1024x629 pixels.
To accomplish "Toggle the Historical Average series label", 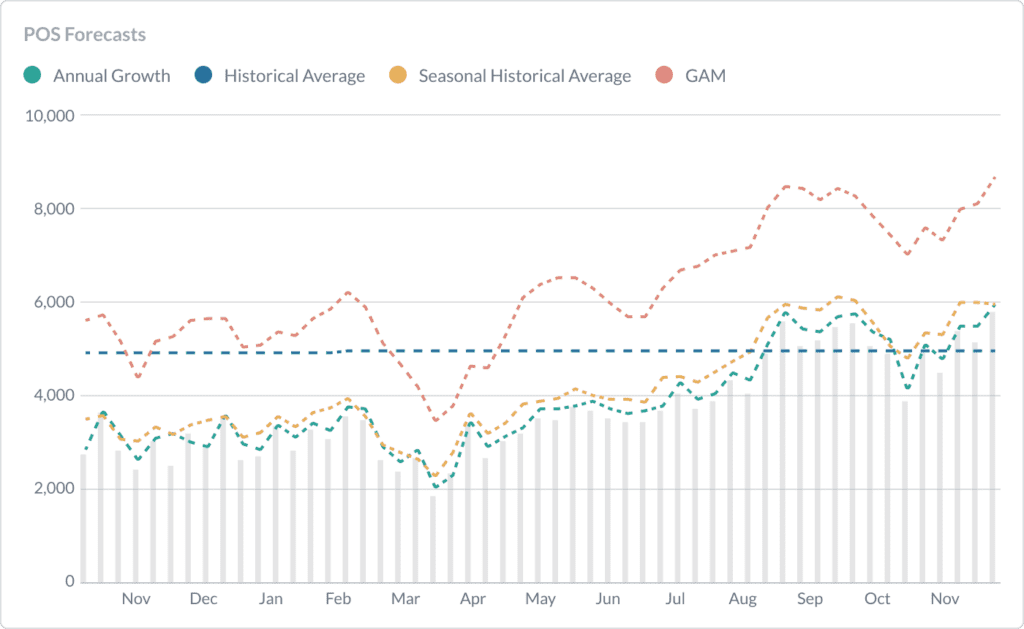I will [294, 76].
